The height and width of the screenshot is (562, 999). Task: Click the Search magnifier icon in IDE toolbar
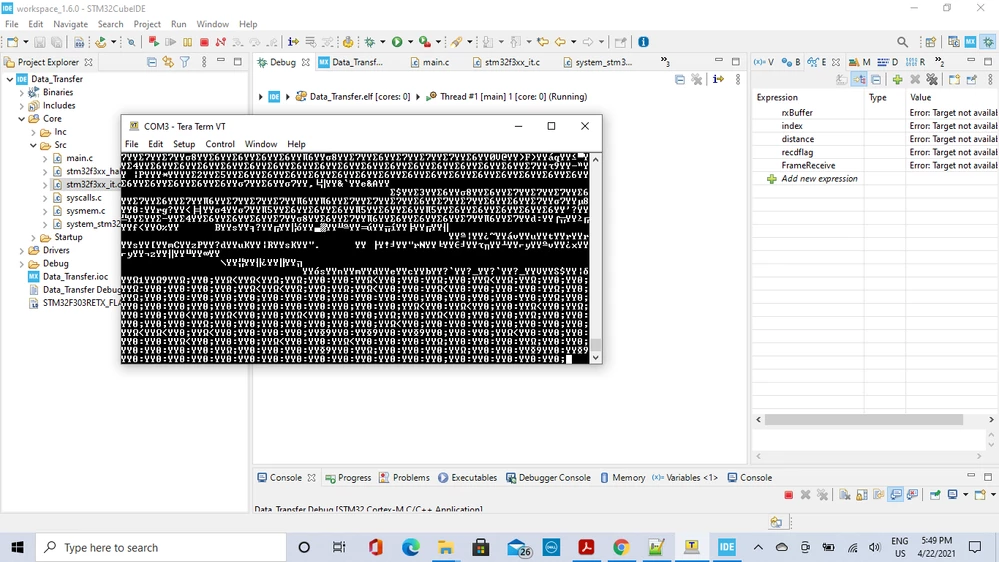click(902, 42)
